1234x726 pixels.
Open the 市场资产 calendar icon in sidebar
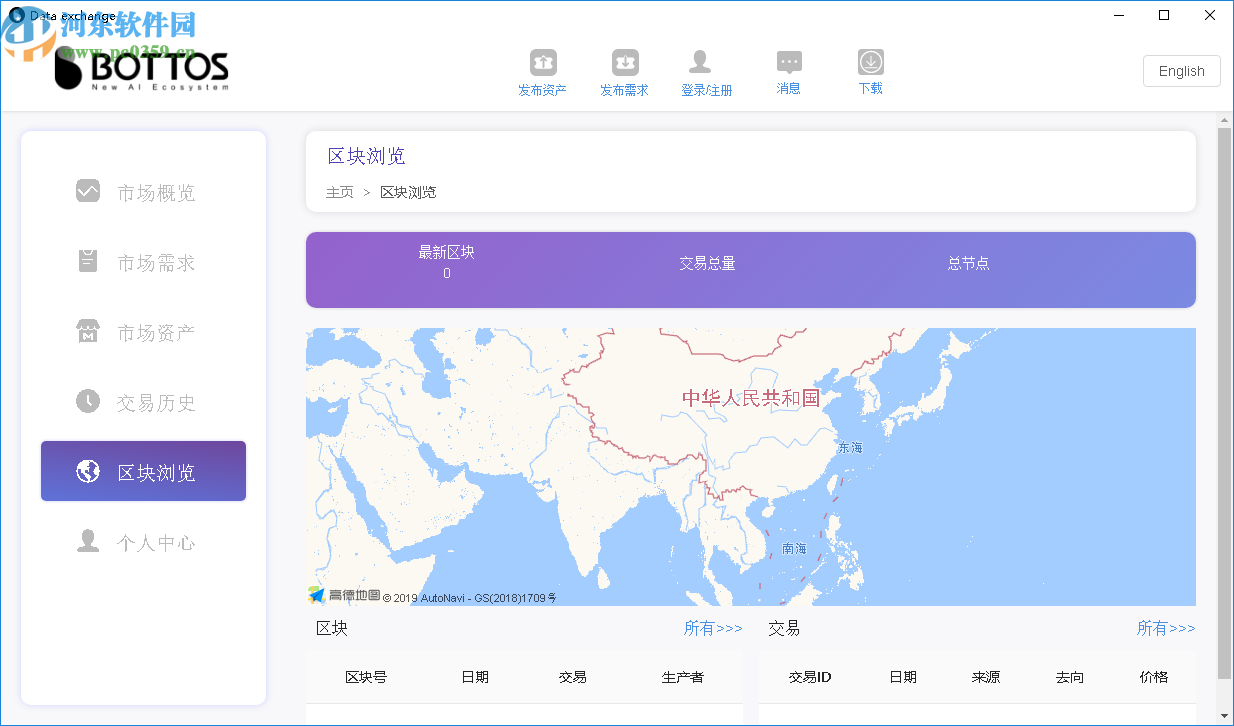[87, 331]
